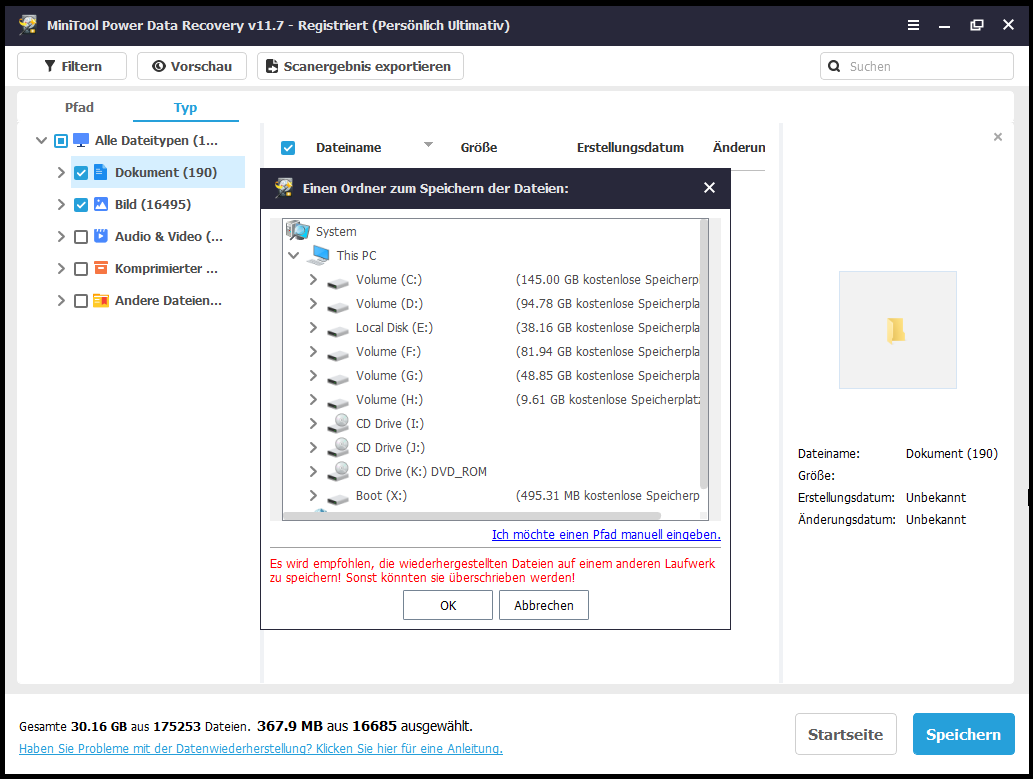This screenshot has width=1033, height=779.
Task: Click the CD Drive (I:) disc icon
Action: pyautogui.click(x=339, y=423)
